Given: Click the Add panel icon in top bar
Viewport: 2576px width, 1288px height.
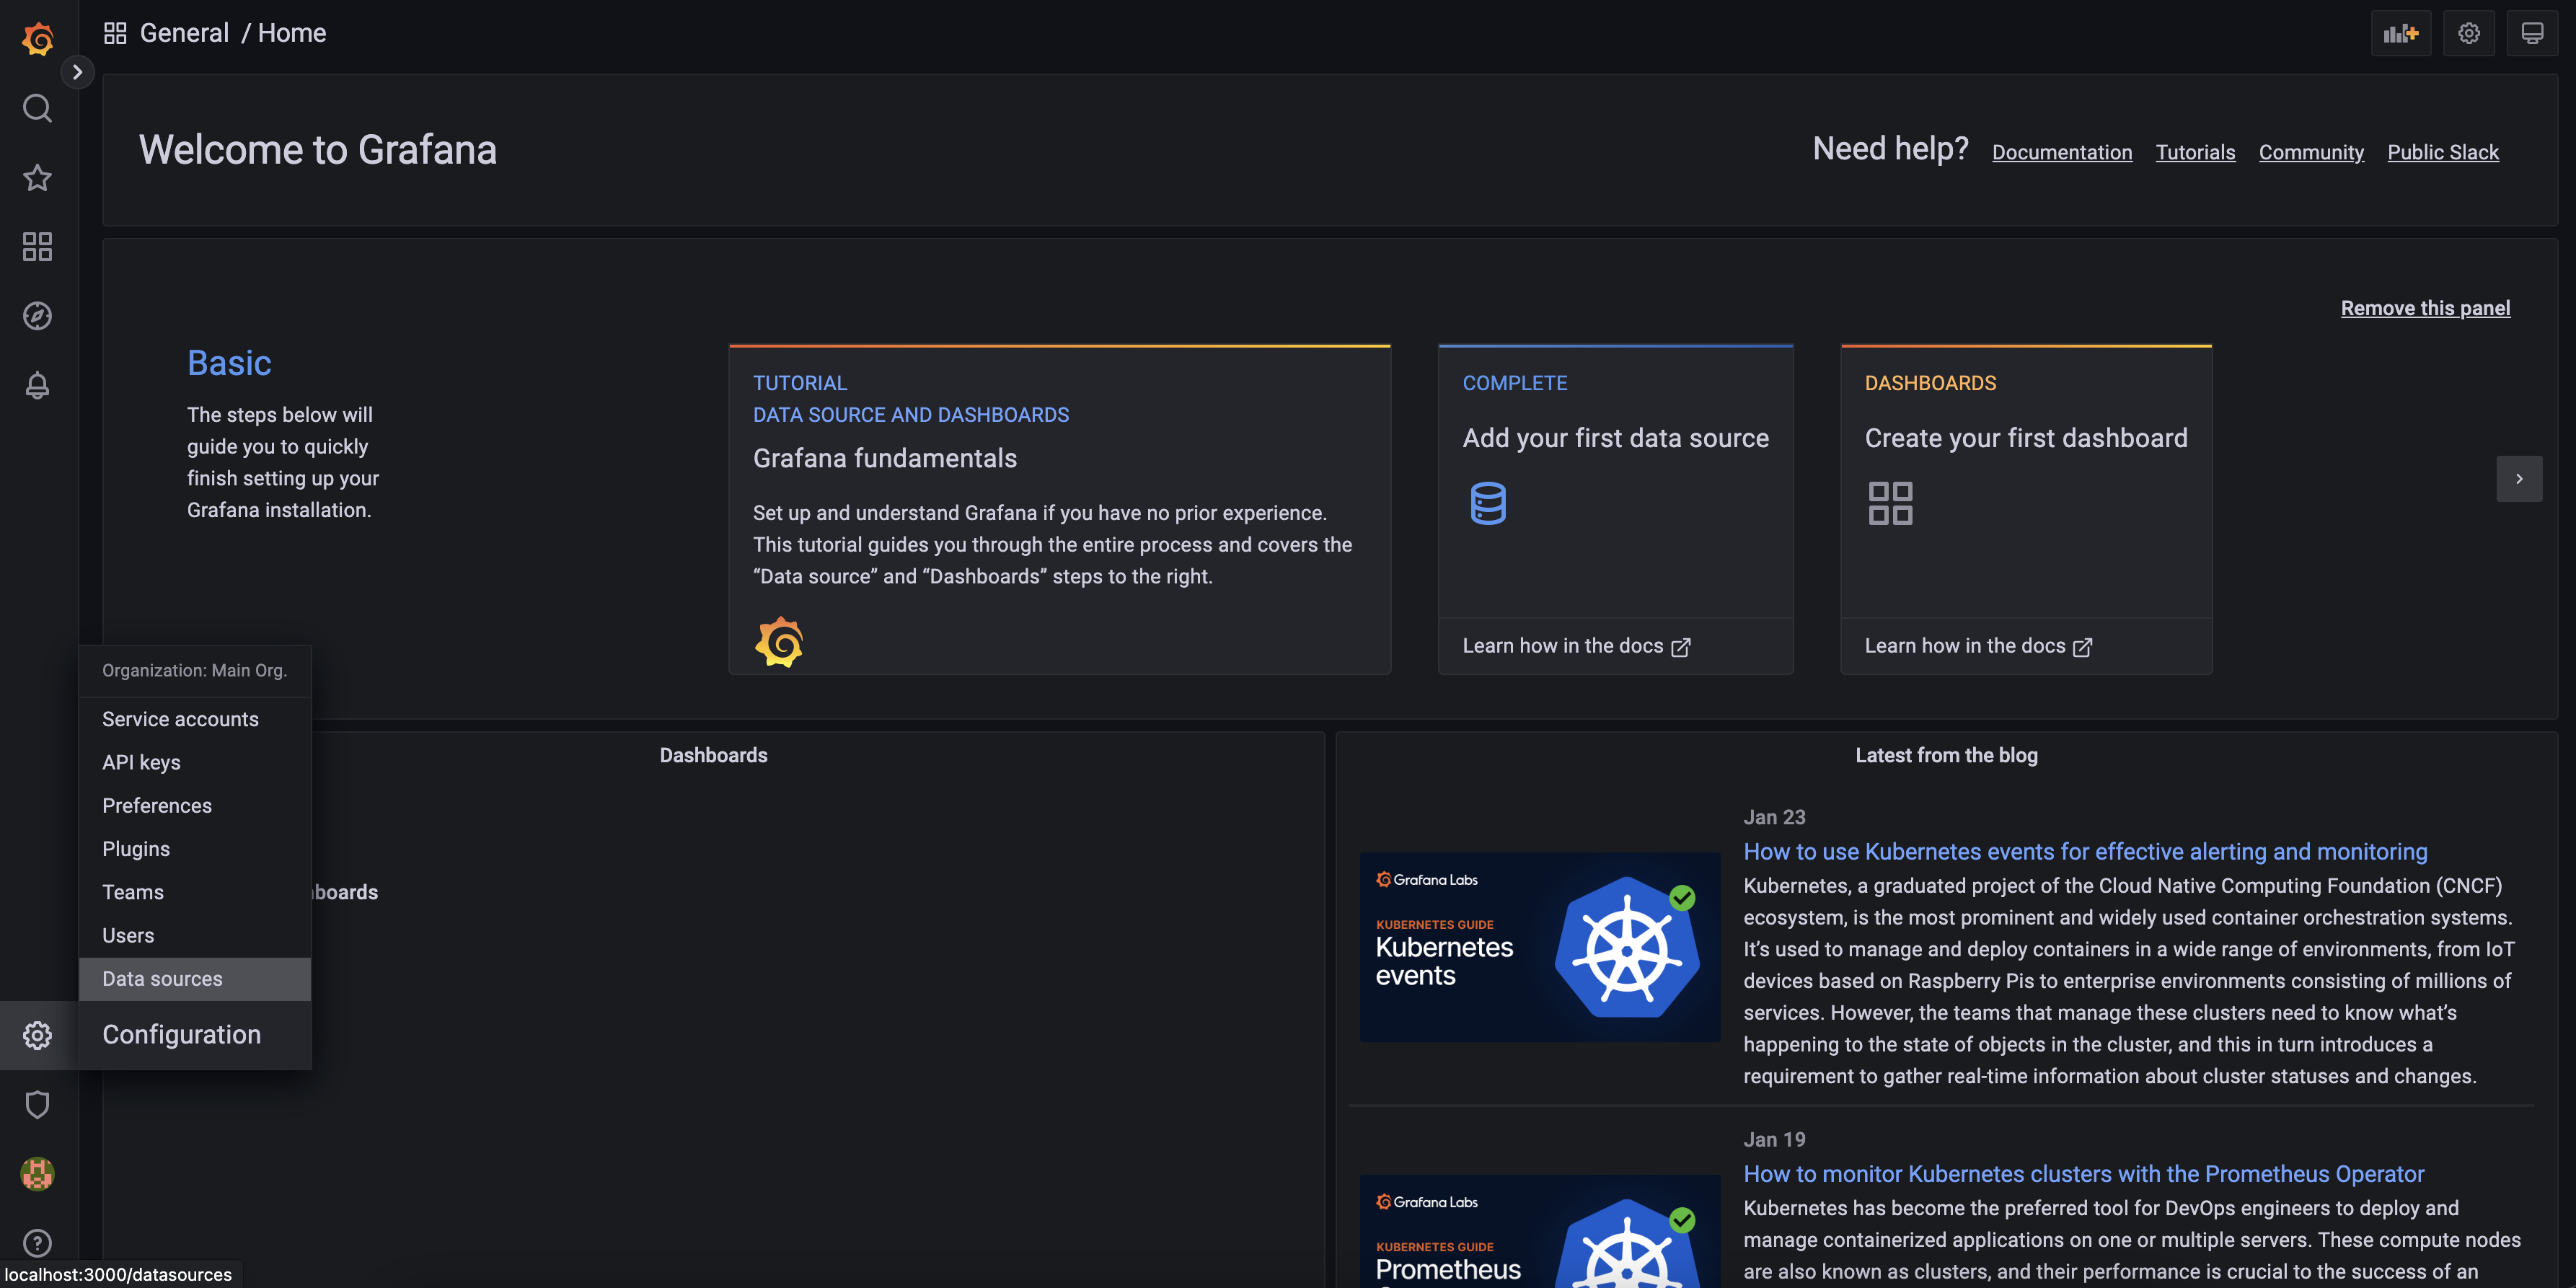Looking at the screenshot, I should click(x=2400, y=33).
